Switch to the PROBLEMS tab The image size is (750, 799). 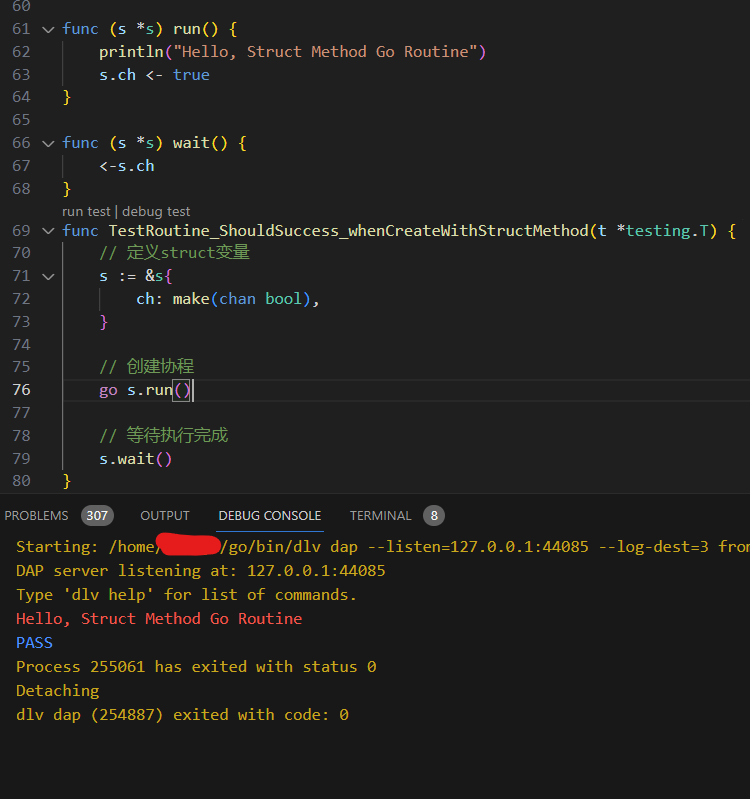coord(37,516)
